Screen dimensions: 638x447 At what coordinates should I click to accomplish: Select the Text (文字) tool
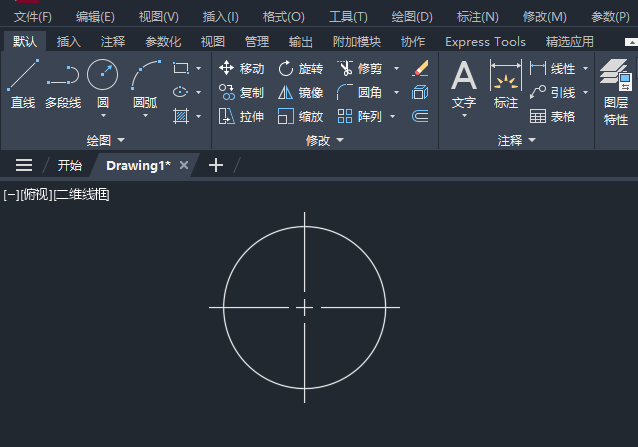point(464,84)
